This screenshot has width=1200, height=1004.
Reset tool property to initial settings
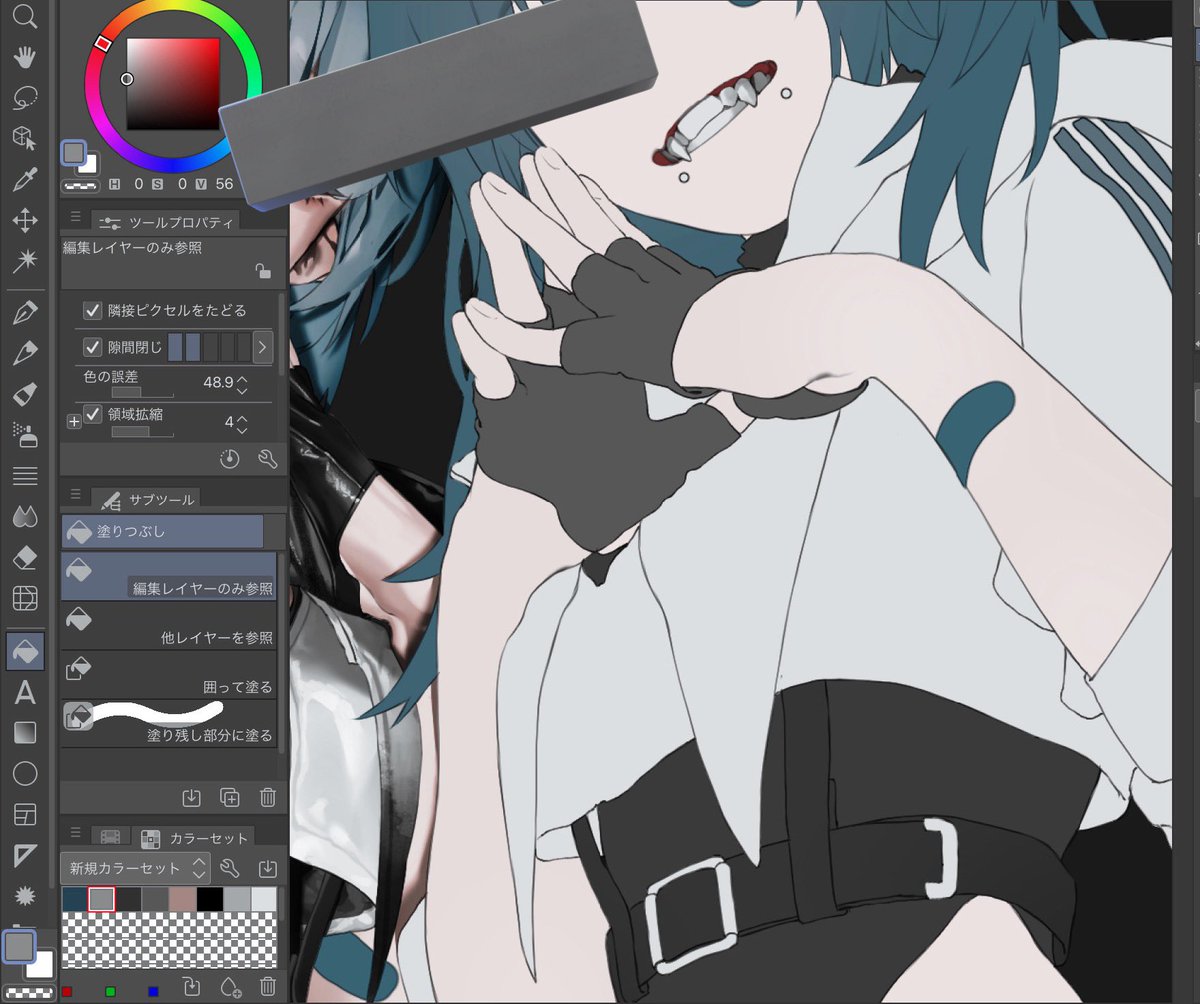click(x=230, y=458)
